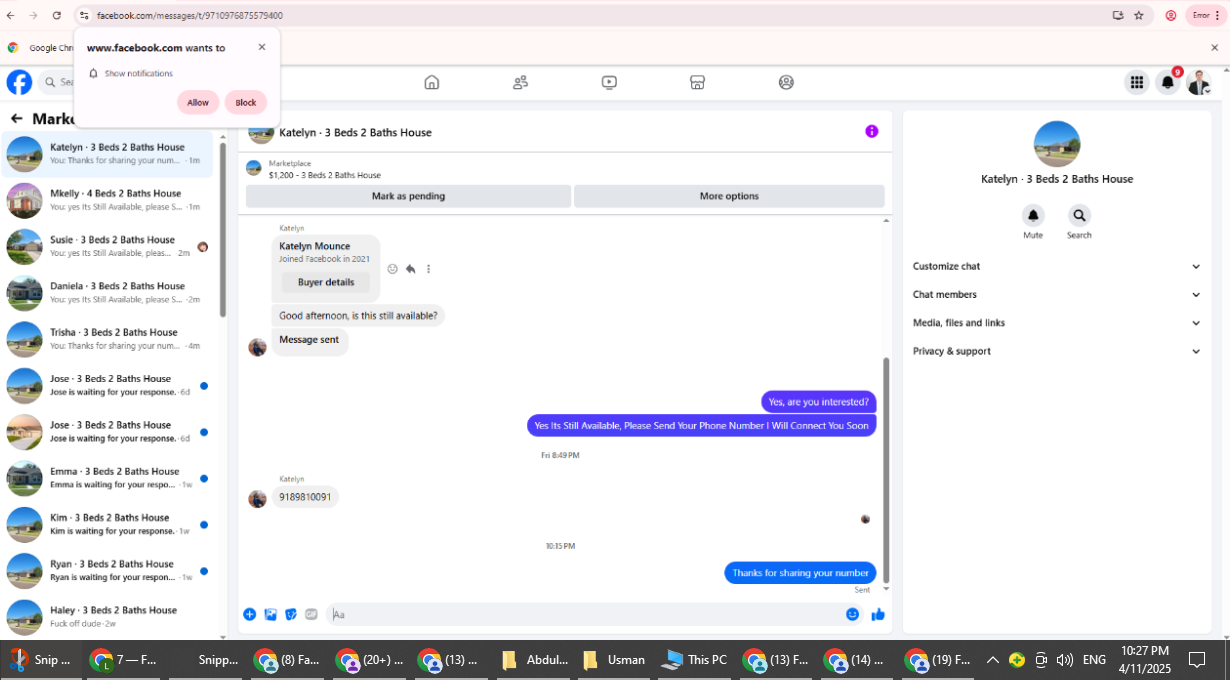Open the listing house thumbnail in right panel
This screenshot has height=680, width=1230.
(1057, 144)
